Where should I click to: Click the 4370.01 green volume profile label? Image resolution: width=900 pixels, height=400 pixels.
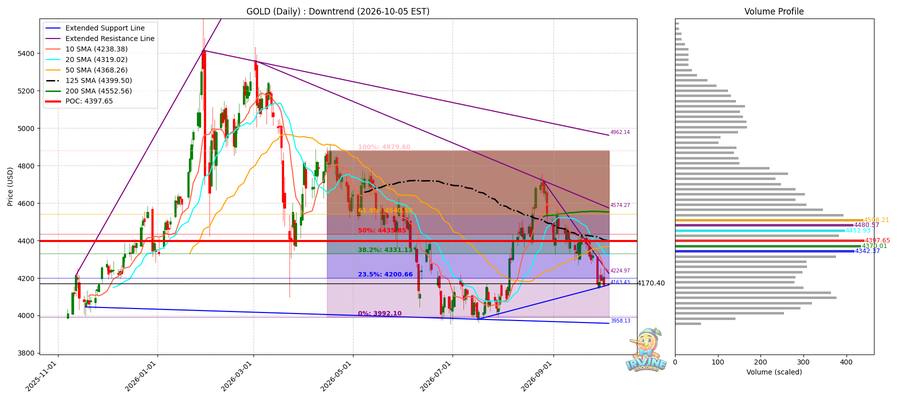coord(874,246)
